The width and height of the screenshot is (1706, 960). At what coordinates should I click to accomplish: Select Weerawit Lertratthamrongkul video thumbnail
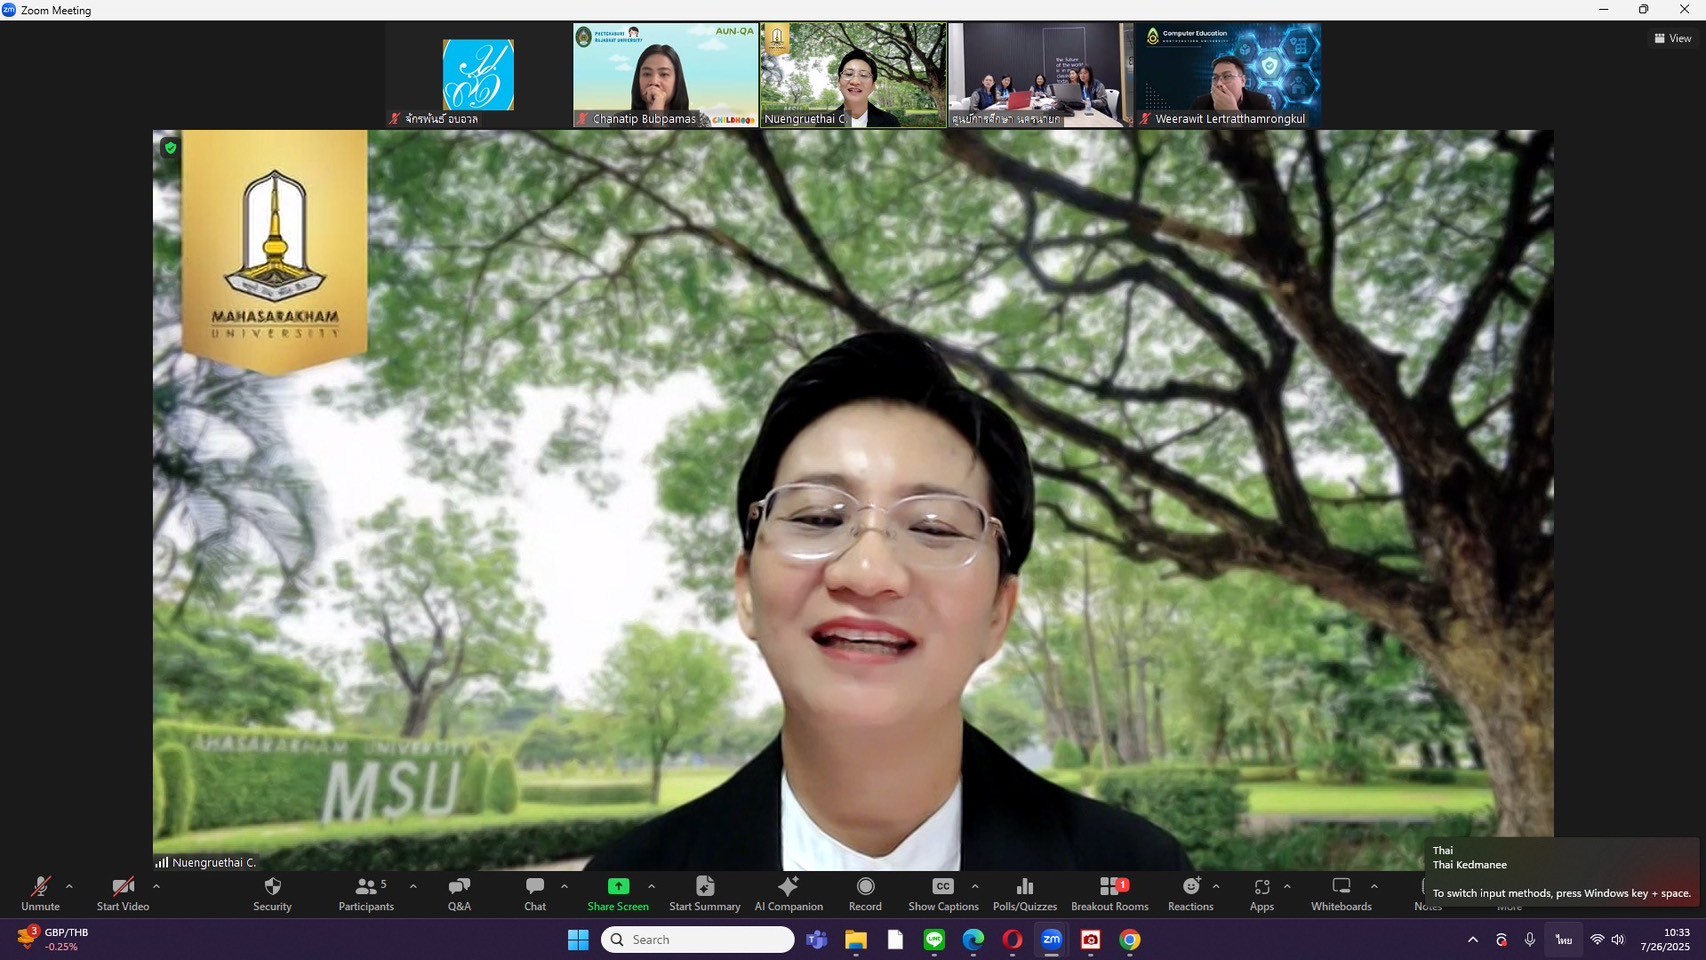(1228, 75)
